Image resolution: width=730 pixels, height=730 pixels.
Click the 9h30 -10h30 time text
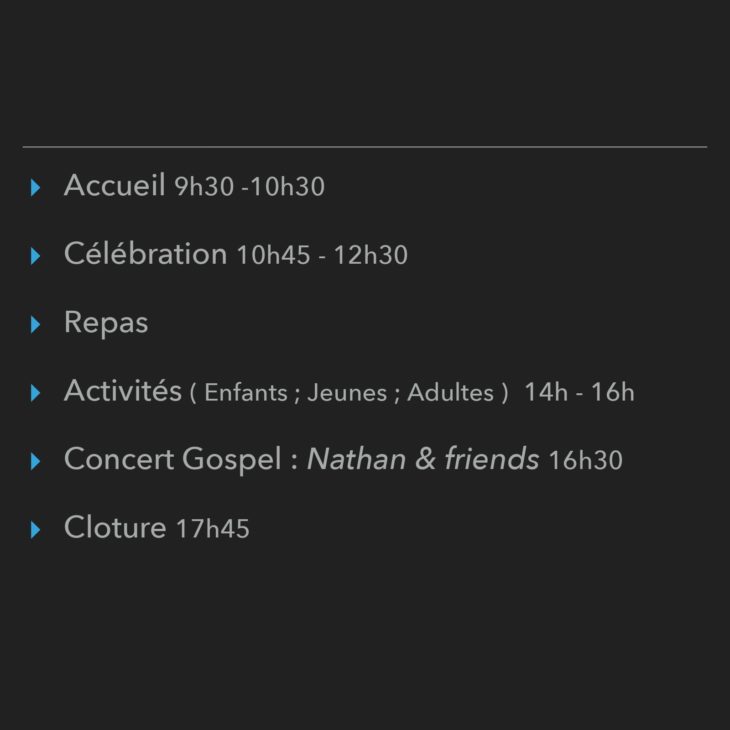tap(250, 187)
